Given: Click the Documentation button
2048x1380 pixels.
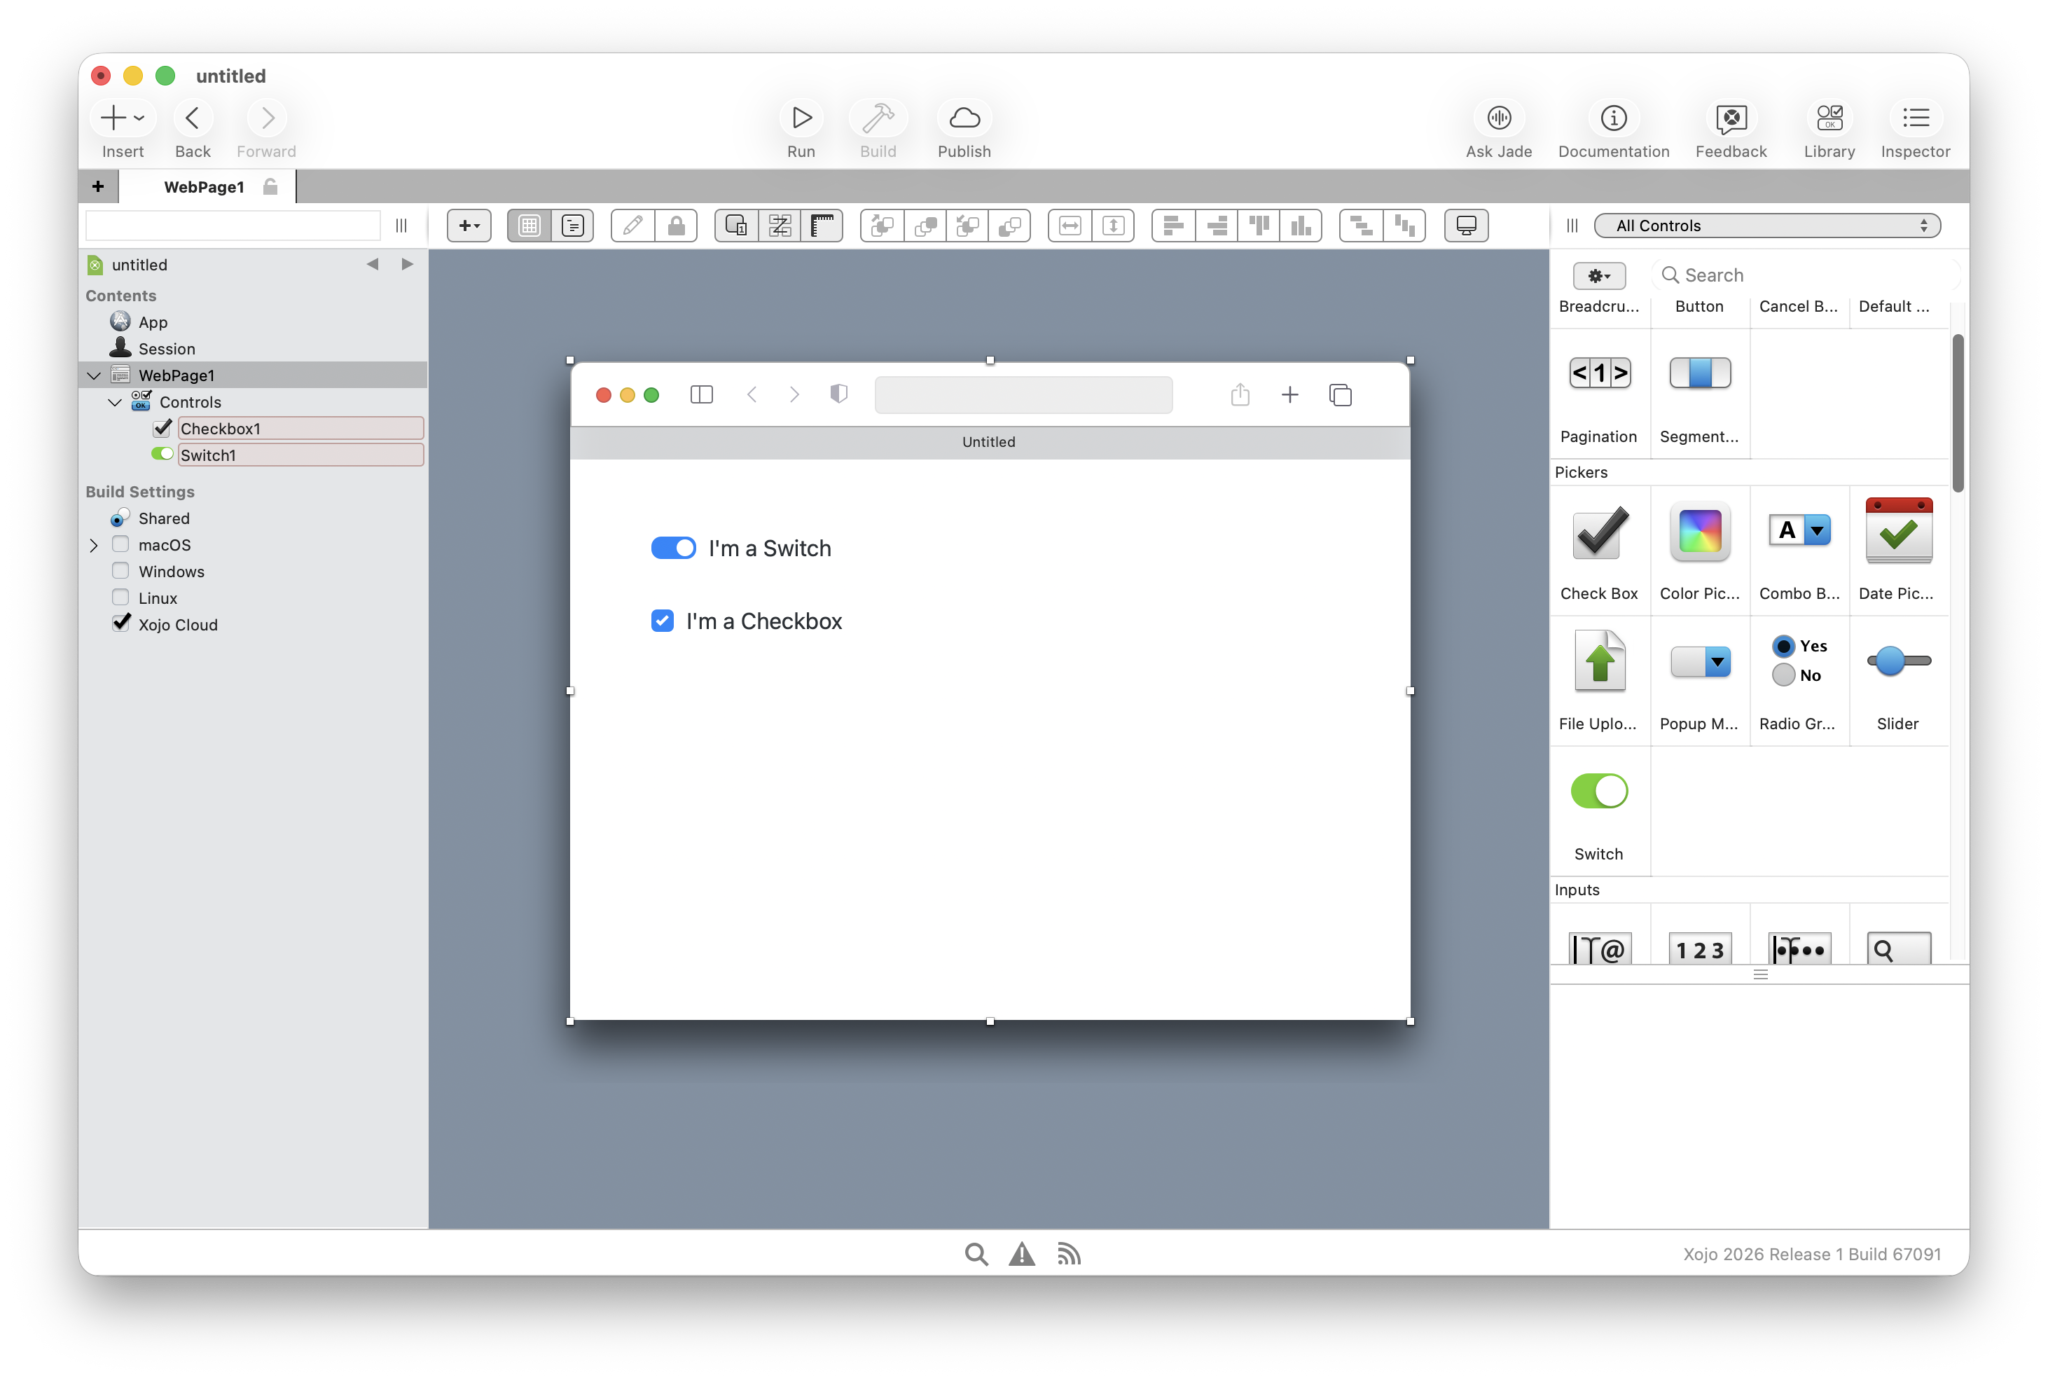Looking at the screenshot, I should 1613,118.
